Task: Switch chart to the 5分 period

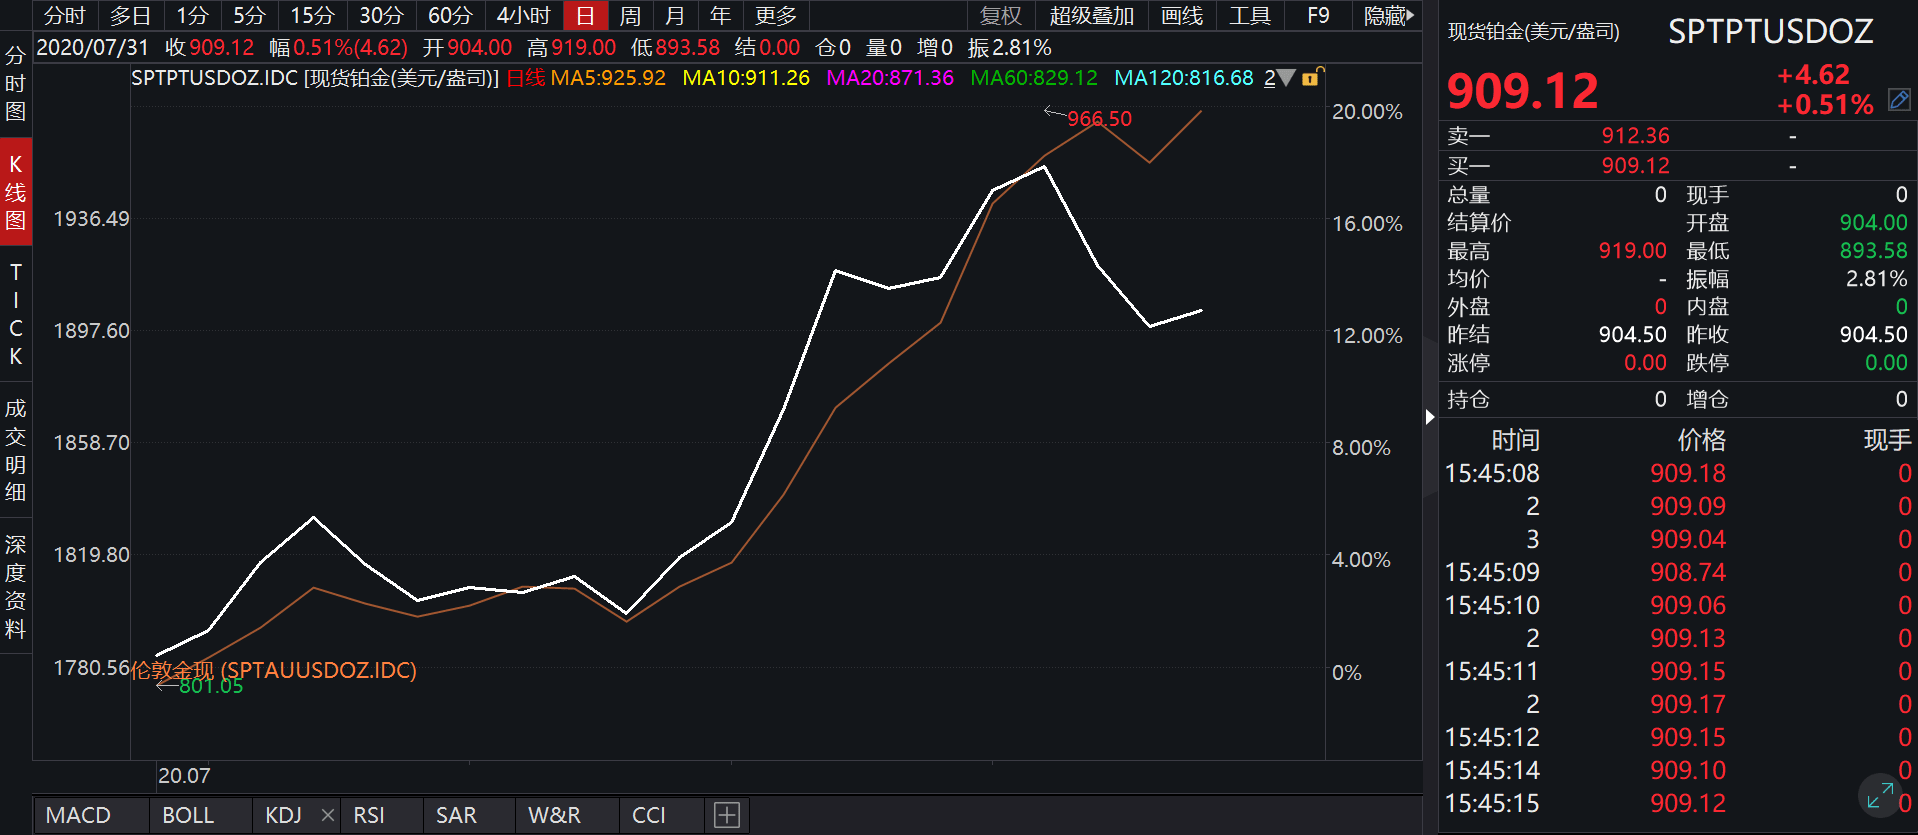Action: pyautogui.click(x=249, y=16)
